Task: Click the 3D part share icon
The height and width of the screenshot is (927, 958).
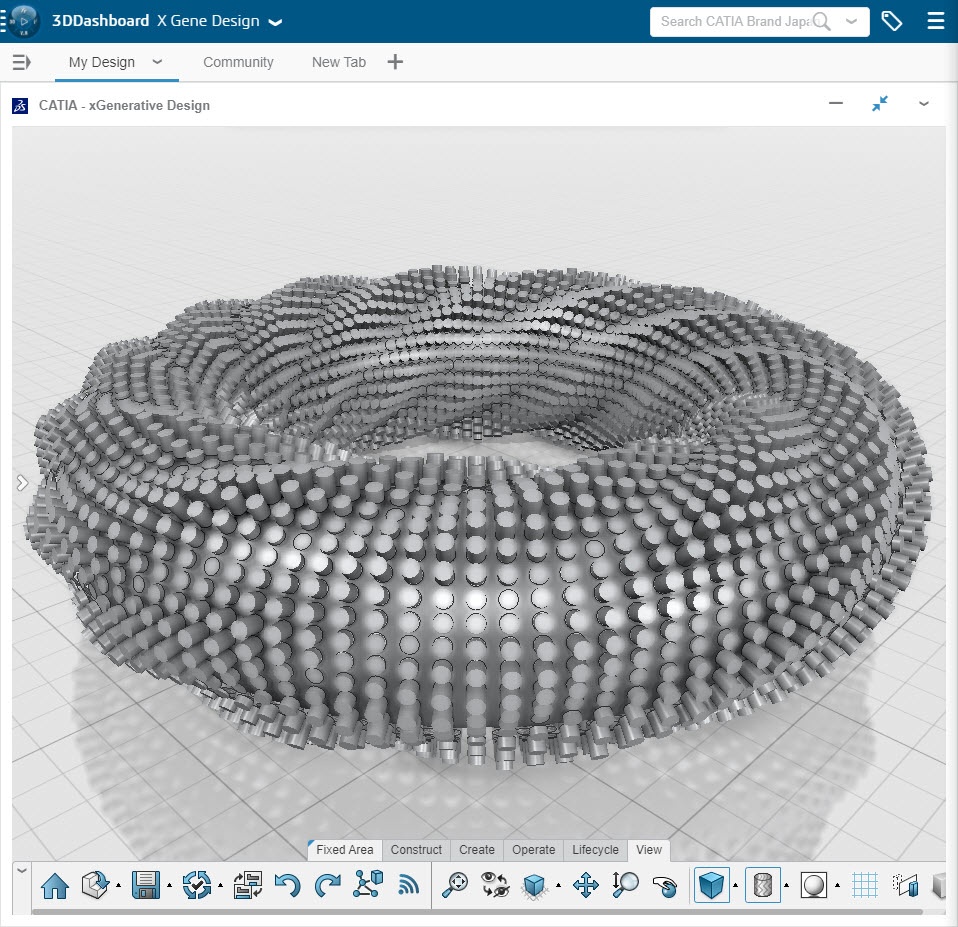Action: (x=95, y=885)
